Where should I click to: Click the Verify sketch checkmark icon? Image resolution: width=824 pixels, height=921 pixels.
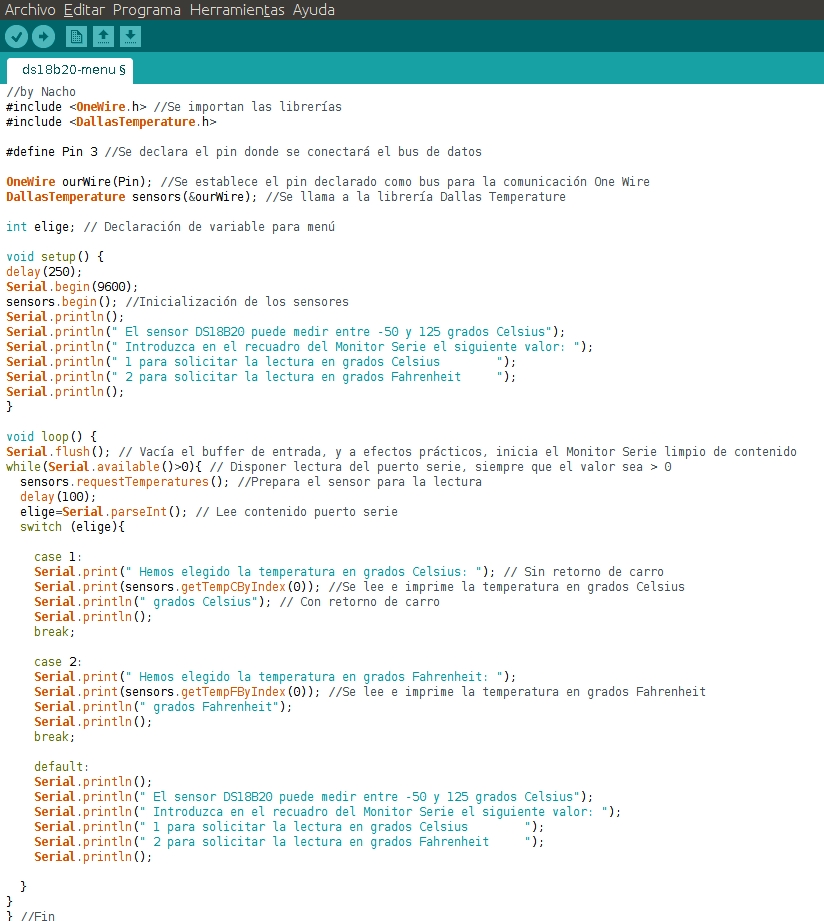(16, 37)
